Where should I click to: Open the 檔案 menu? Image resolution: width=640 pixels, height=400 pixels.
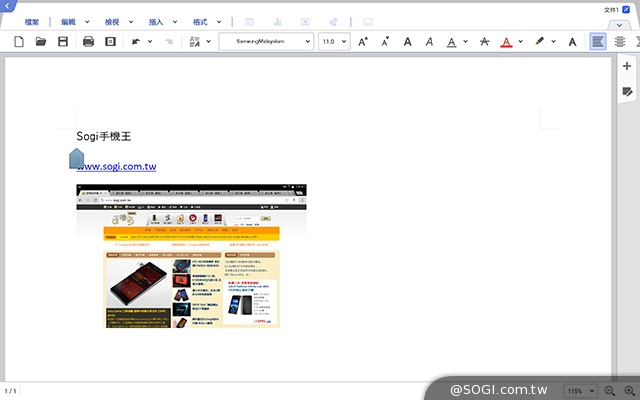pyautogui.click(x=32, y=21)
